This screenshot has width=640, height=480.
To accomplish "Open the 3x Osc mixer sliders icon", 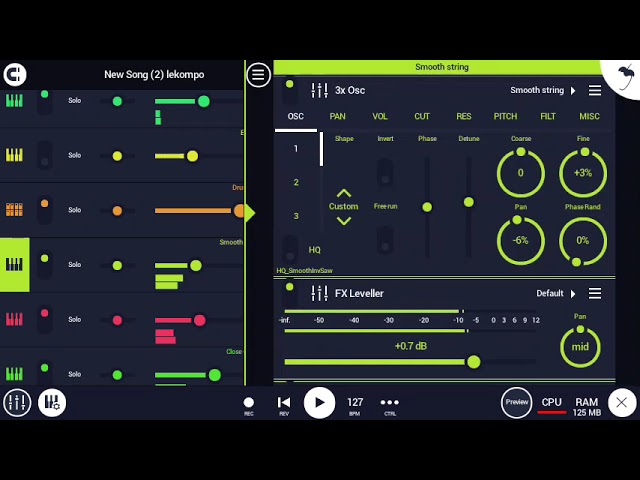I will click(x=319, y=90).
